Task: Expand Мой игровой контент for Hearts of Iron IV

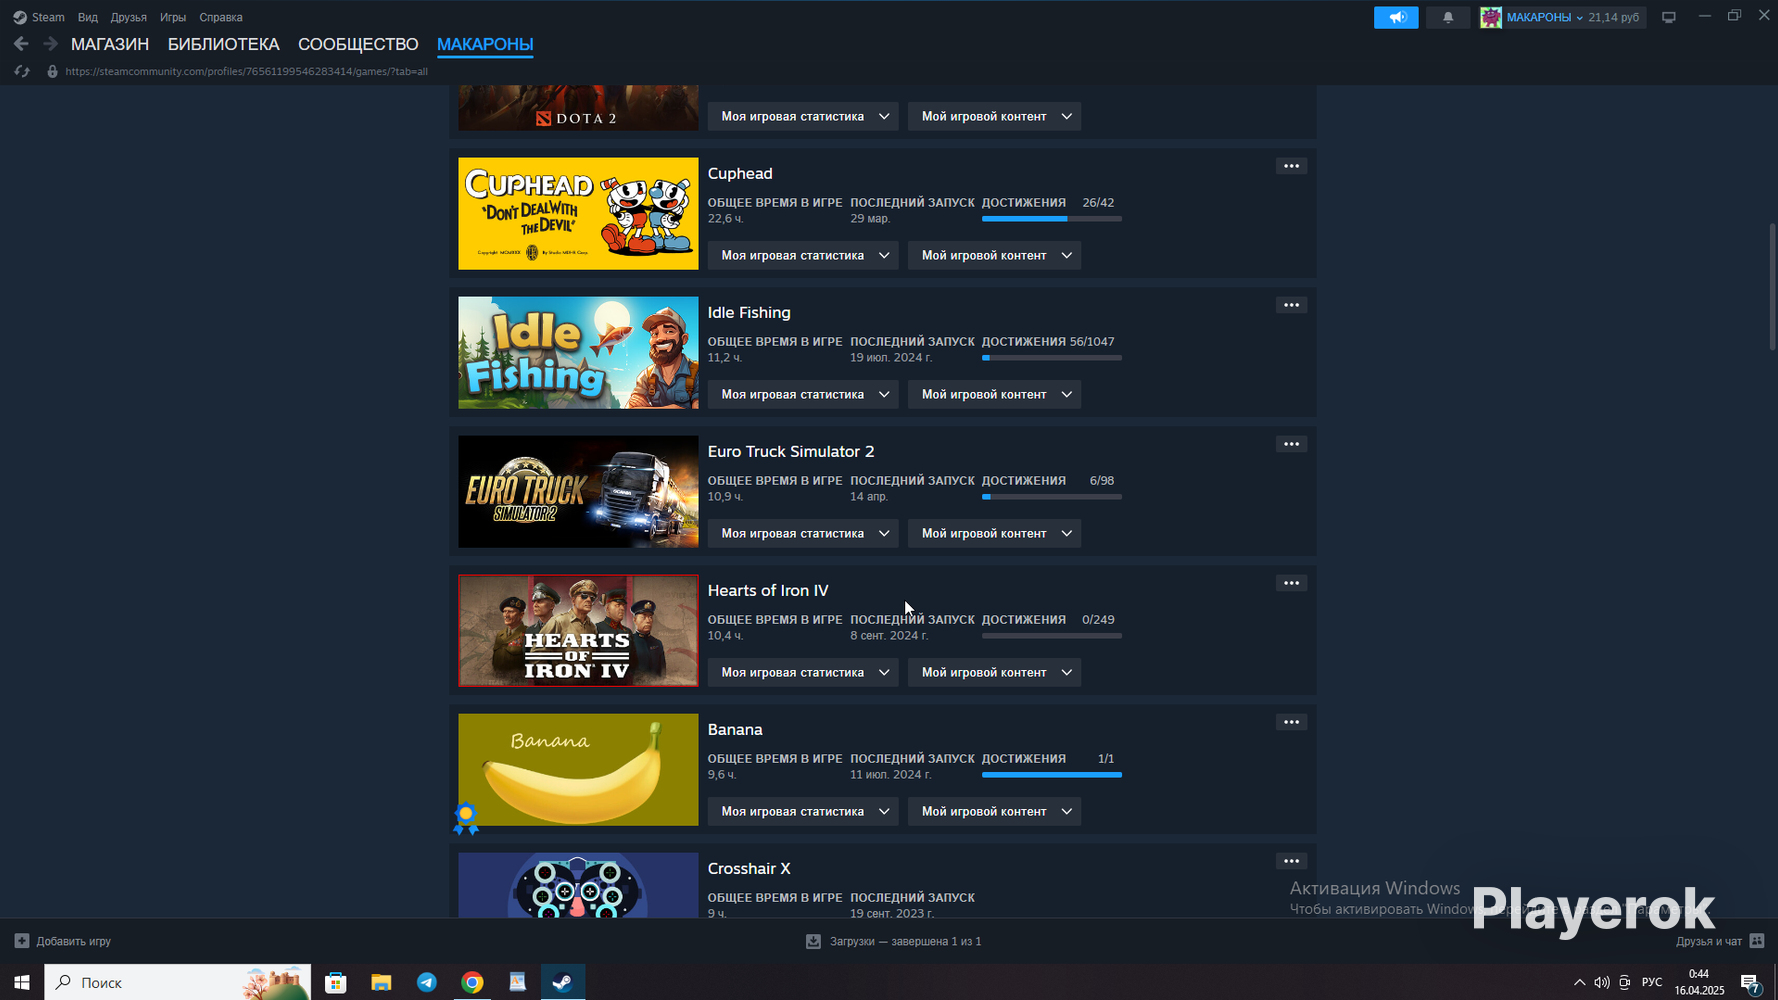Action: [995, 672]
